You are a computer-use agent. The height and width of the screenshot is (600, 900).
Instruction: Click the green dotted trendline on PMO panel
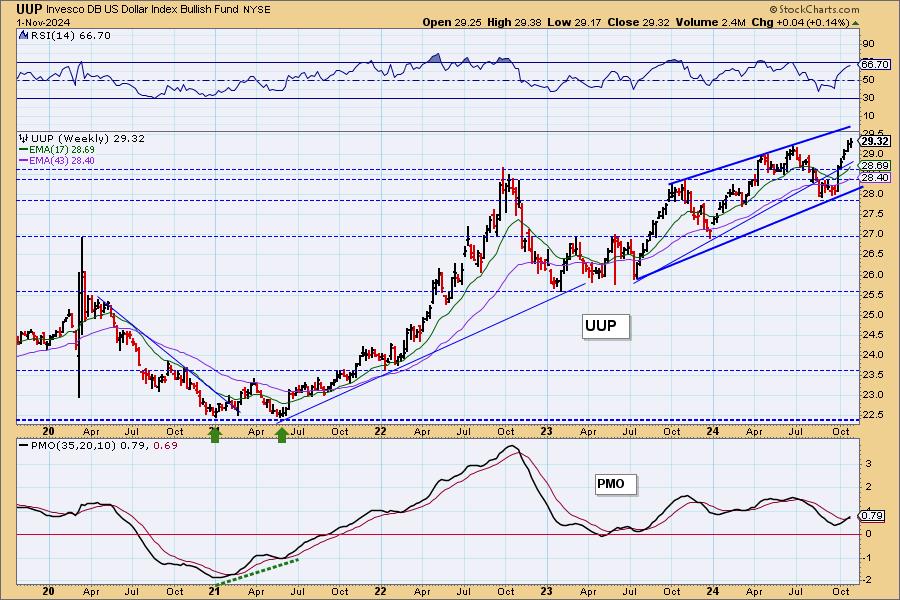pyautogui.click(x=257, y=572)
